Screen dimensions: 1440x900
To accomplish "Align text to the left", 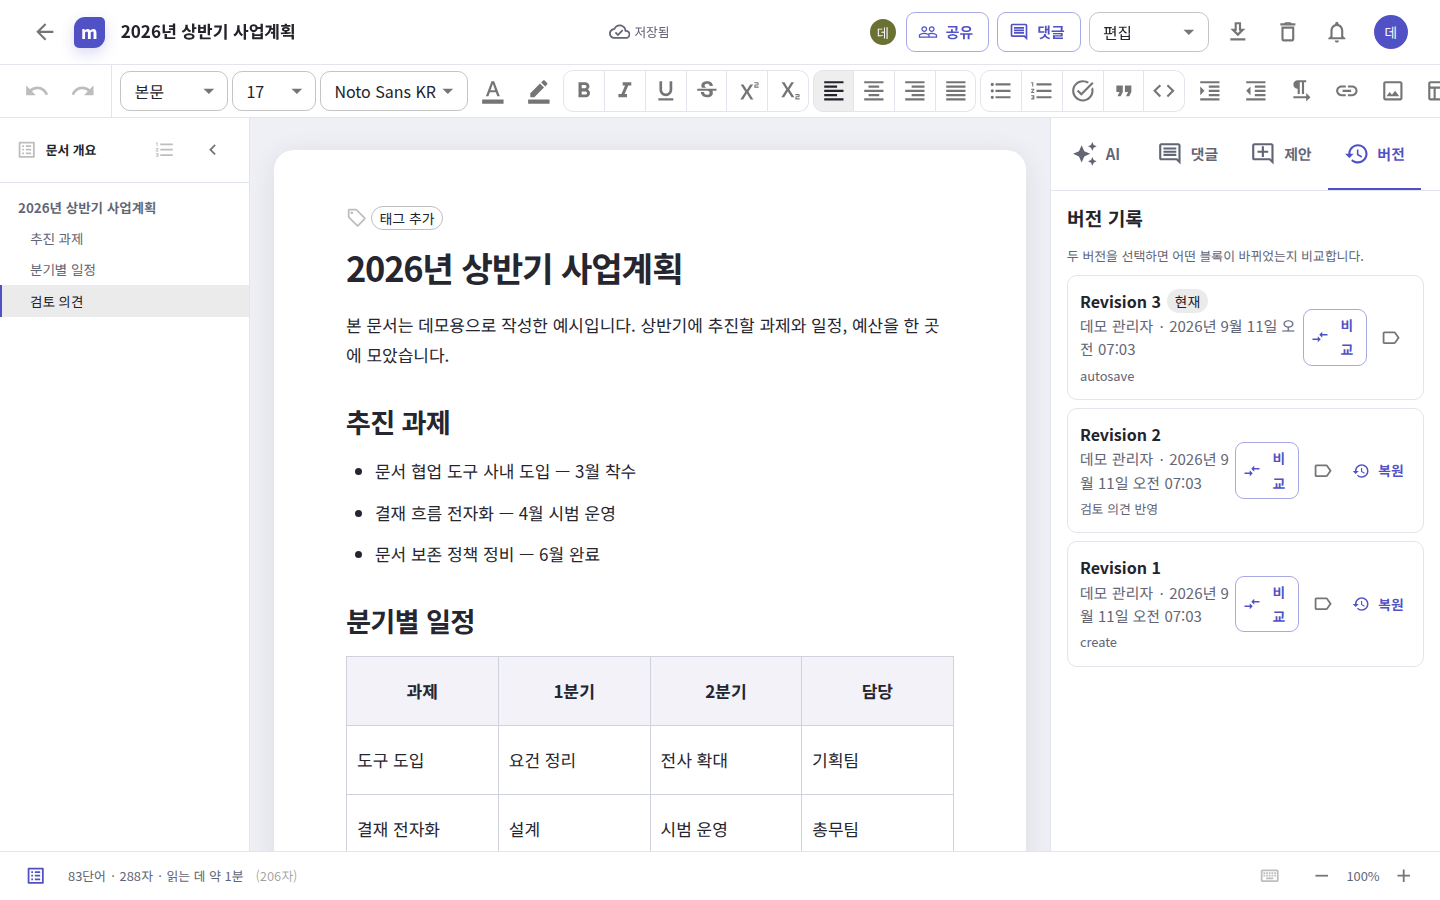I will pyautogui.click(x=833, y=91).
